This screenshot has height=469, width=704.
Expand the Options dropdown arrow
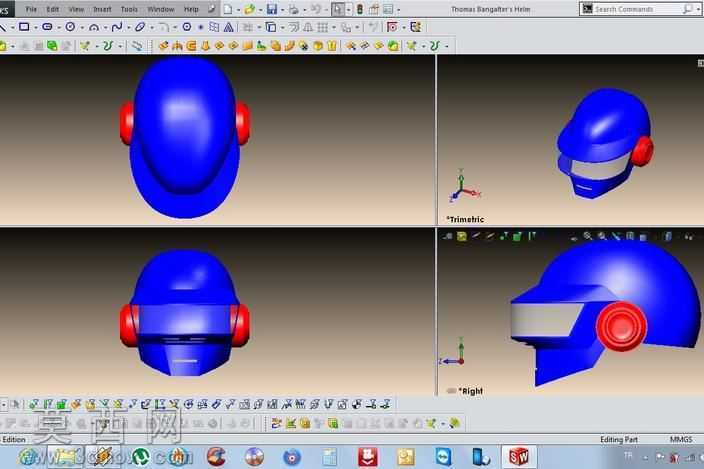(398, 9)
